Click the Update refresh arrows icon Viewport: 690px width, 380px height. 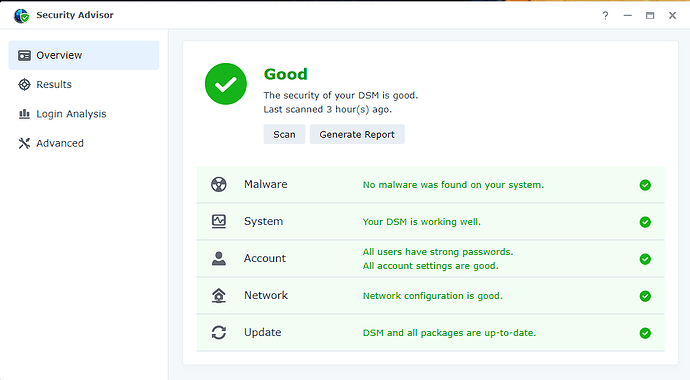pyautogui.click(x=219, y=332)
